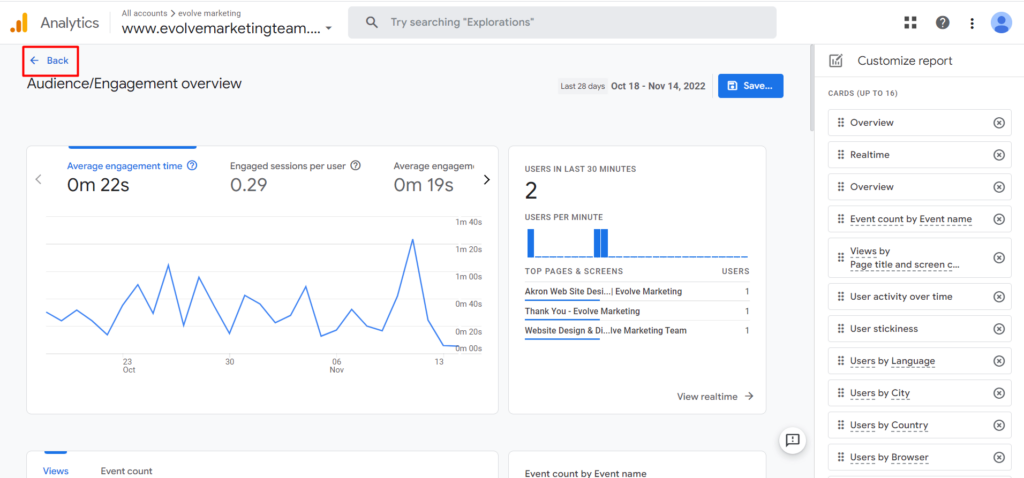Image resolution: width=1024 pixels, height=478 pixels.
Task: Click the chart peak near Nov 11
Action: coord(413,240)
